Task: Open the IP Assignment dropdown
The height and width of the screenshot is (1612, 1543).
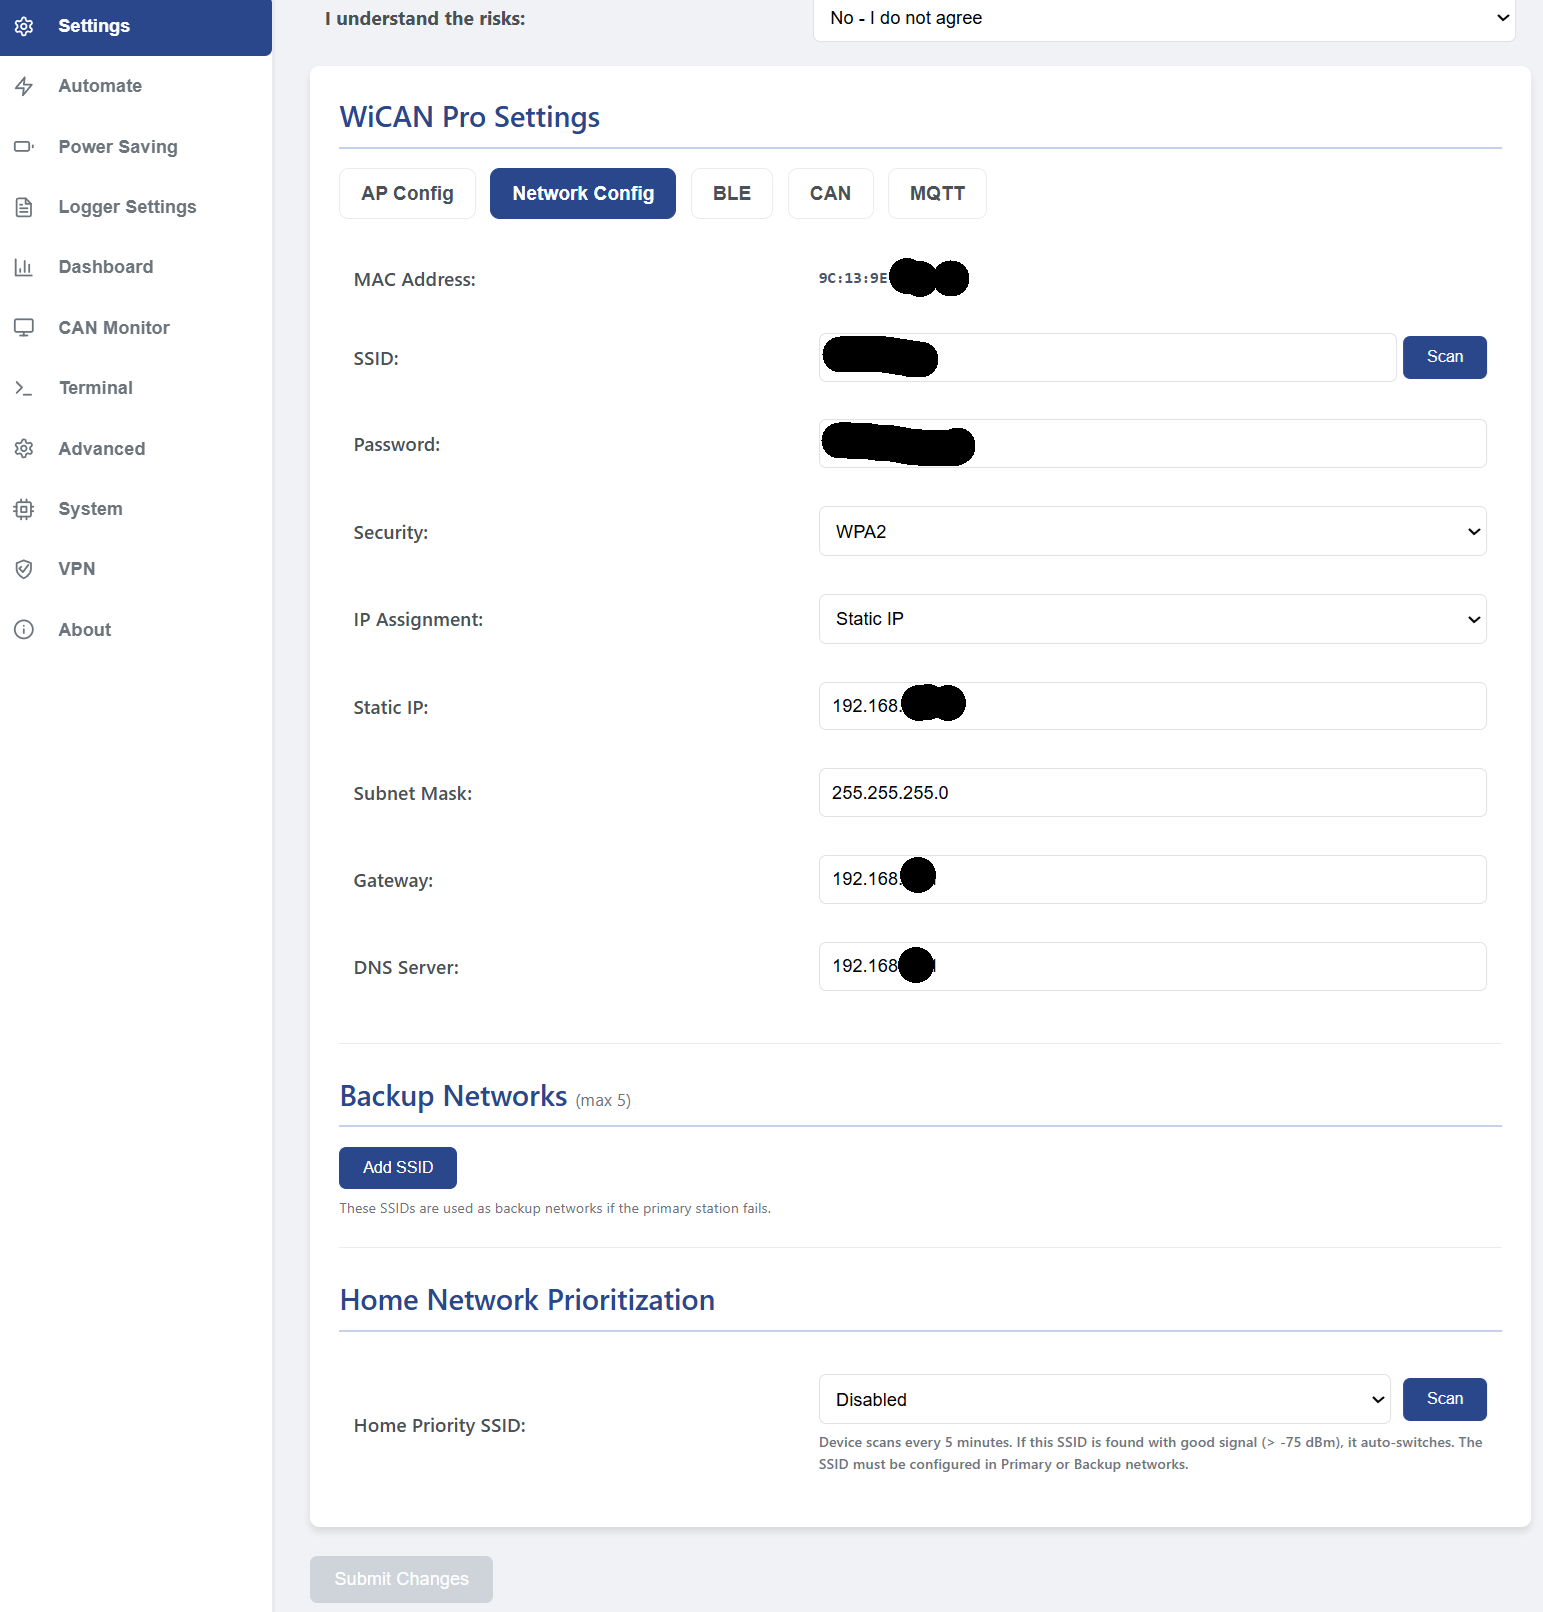Action: [1152, 619]
